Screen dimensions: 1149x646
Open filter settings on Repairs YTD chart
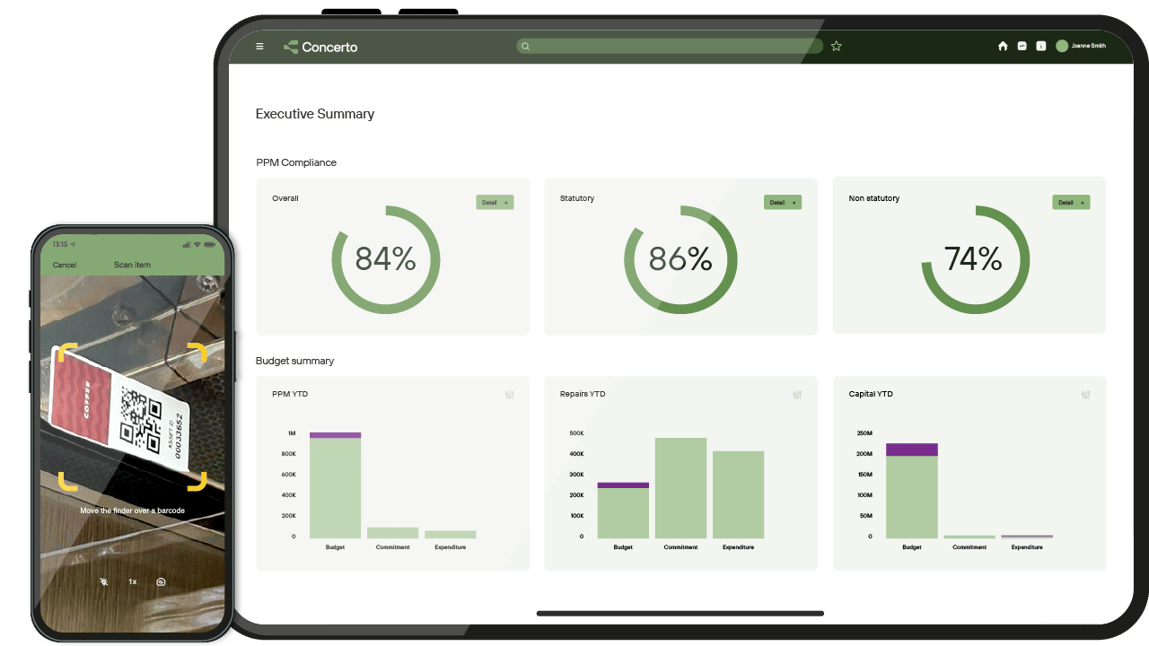tap(797, 395)
